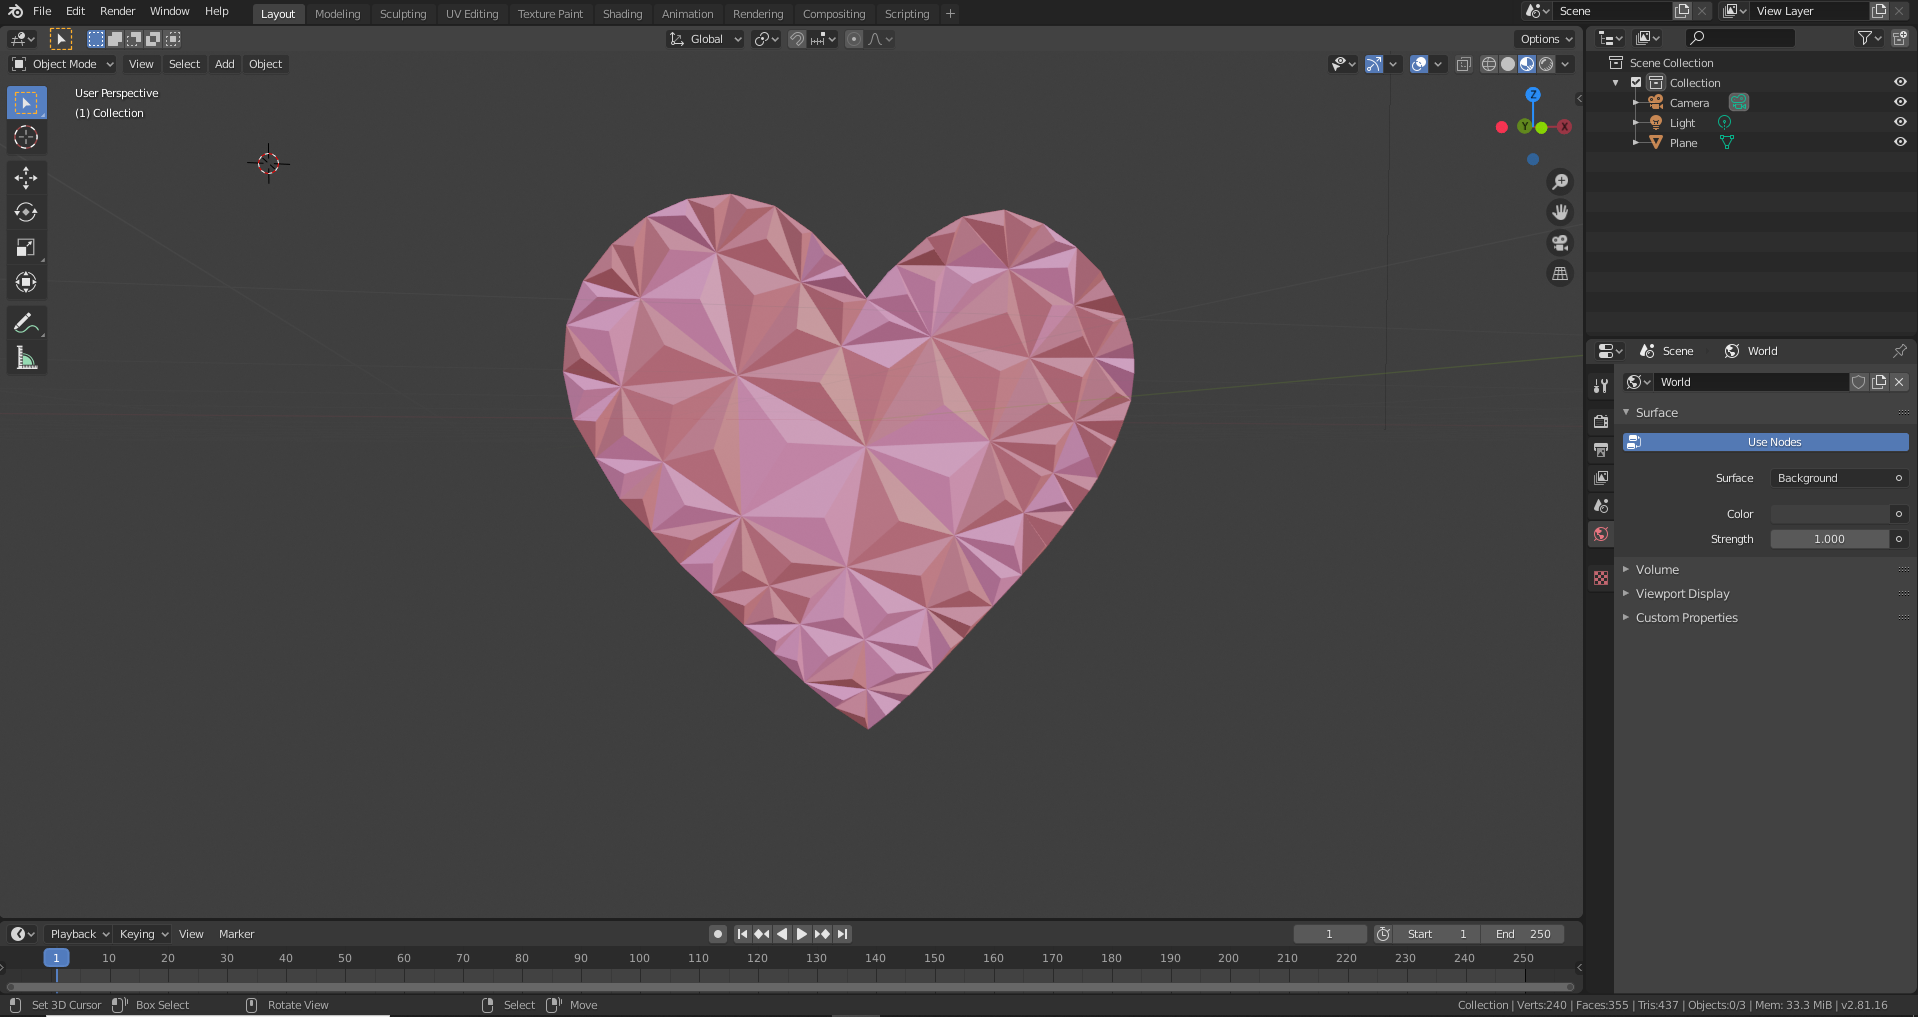Click the Use Nodes button

(1773, 441)
